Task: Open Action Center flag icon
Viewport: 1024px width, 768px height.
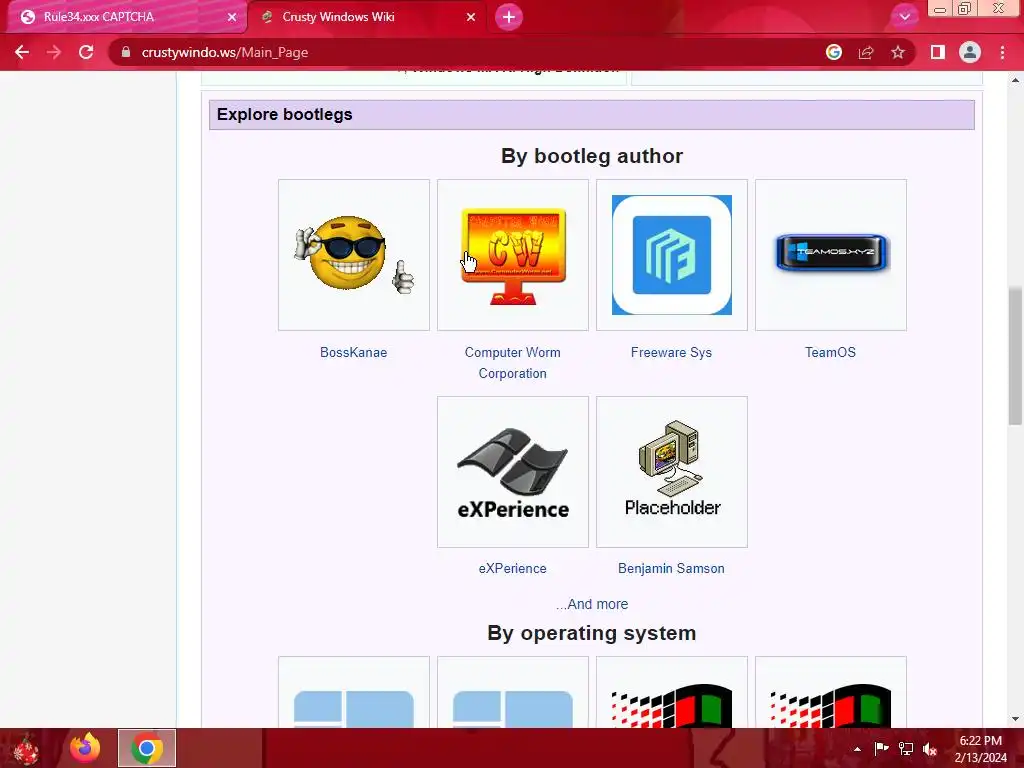Action: [x=881, y=748]
